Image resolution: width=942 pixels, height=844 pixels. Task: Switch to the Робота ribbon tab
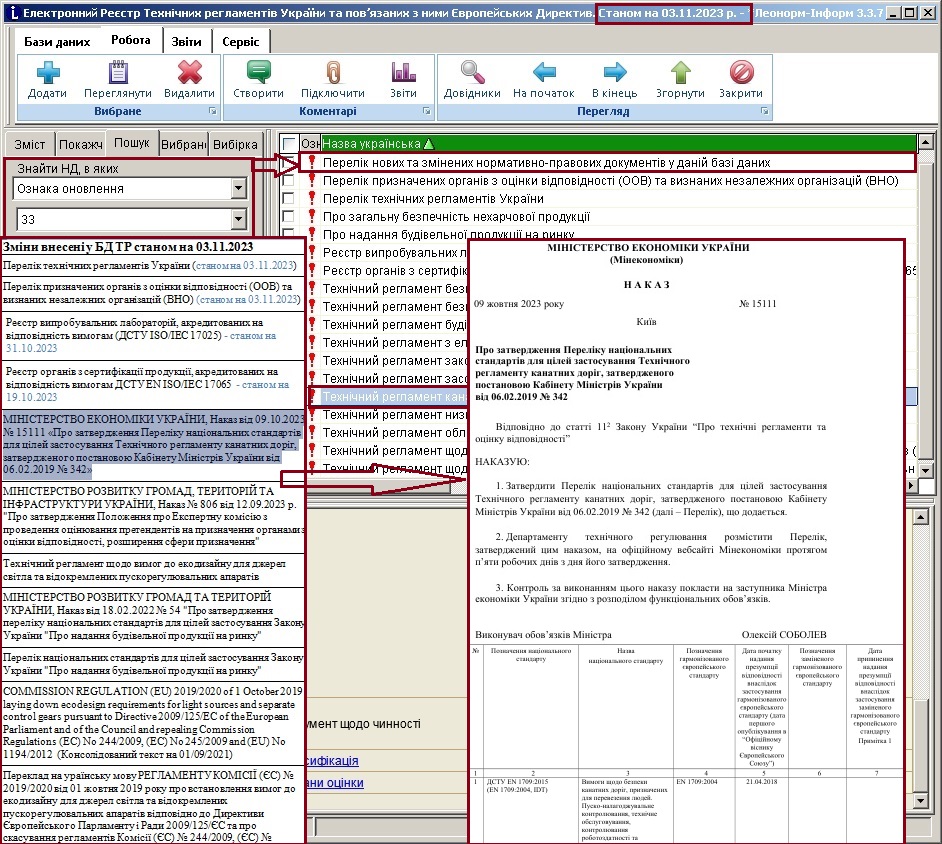[130, 40]
